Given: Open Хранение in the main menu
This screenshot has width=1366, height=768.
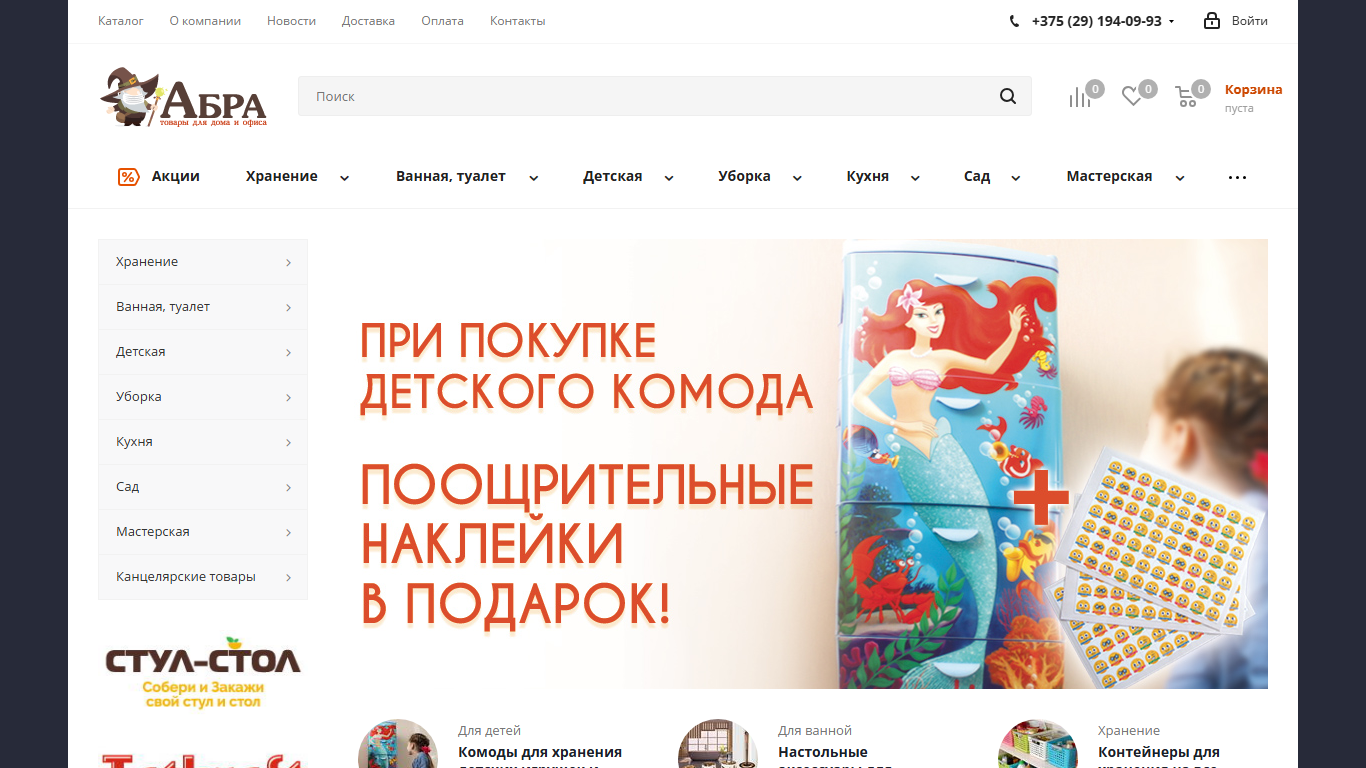Looking at the screenshot, I should coord(282,176).
